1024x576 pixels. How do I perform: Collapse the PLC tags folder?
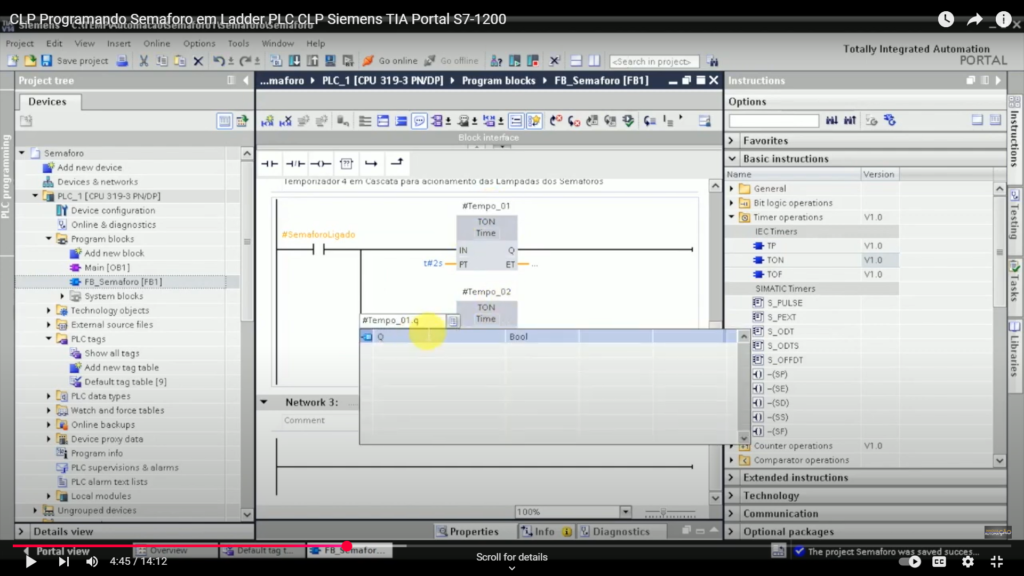49,339
